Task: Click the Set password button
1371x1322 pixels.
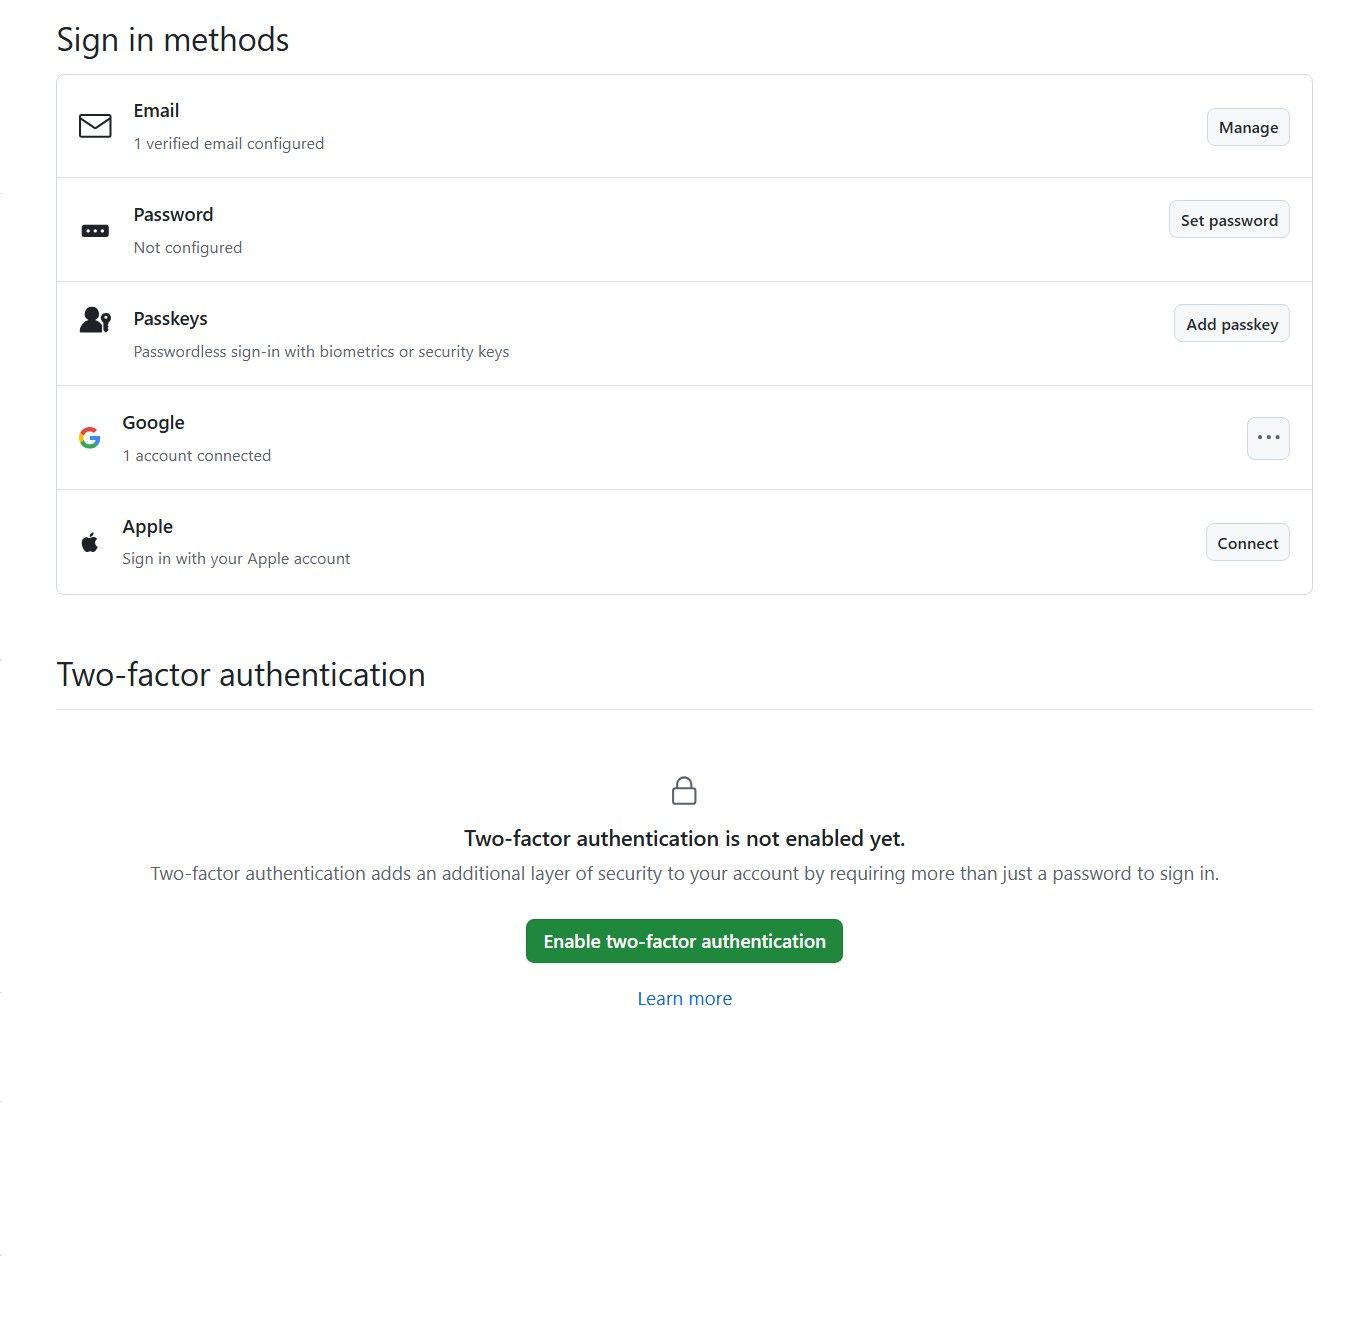Action: [1229, 220]
